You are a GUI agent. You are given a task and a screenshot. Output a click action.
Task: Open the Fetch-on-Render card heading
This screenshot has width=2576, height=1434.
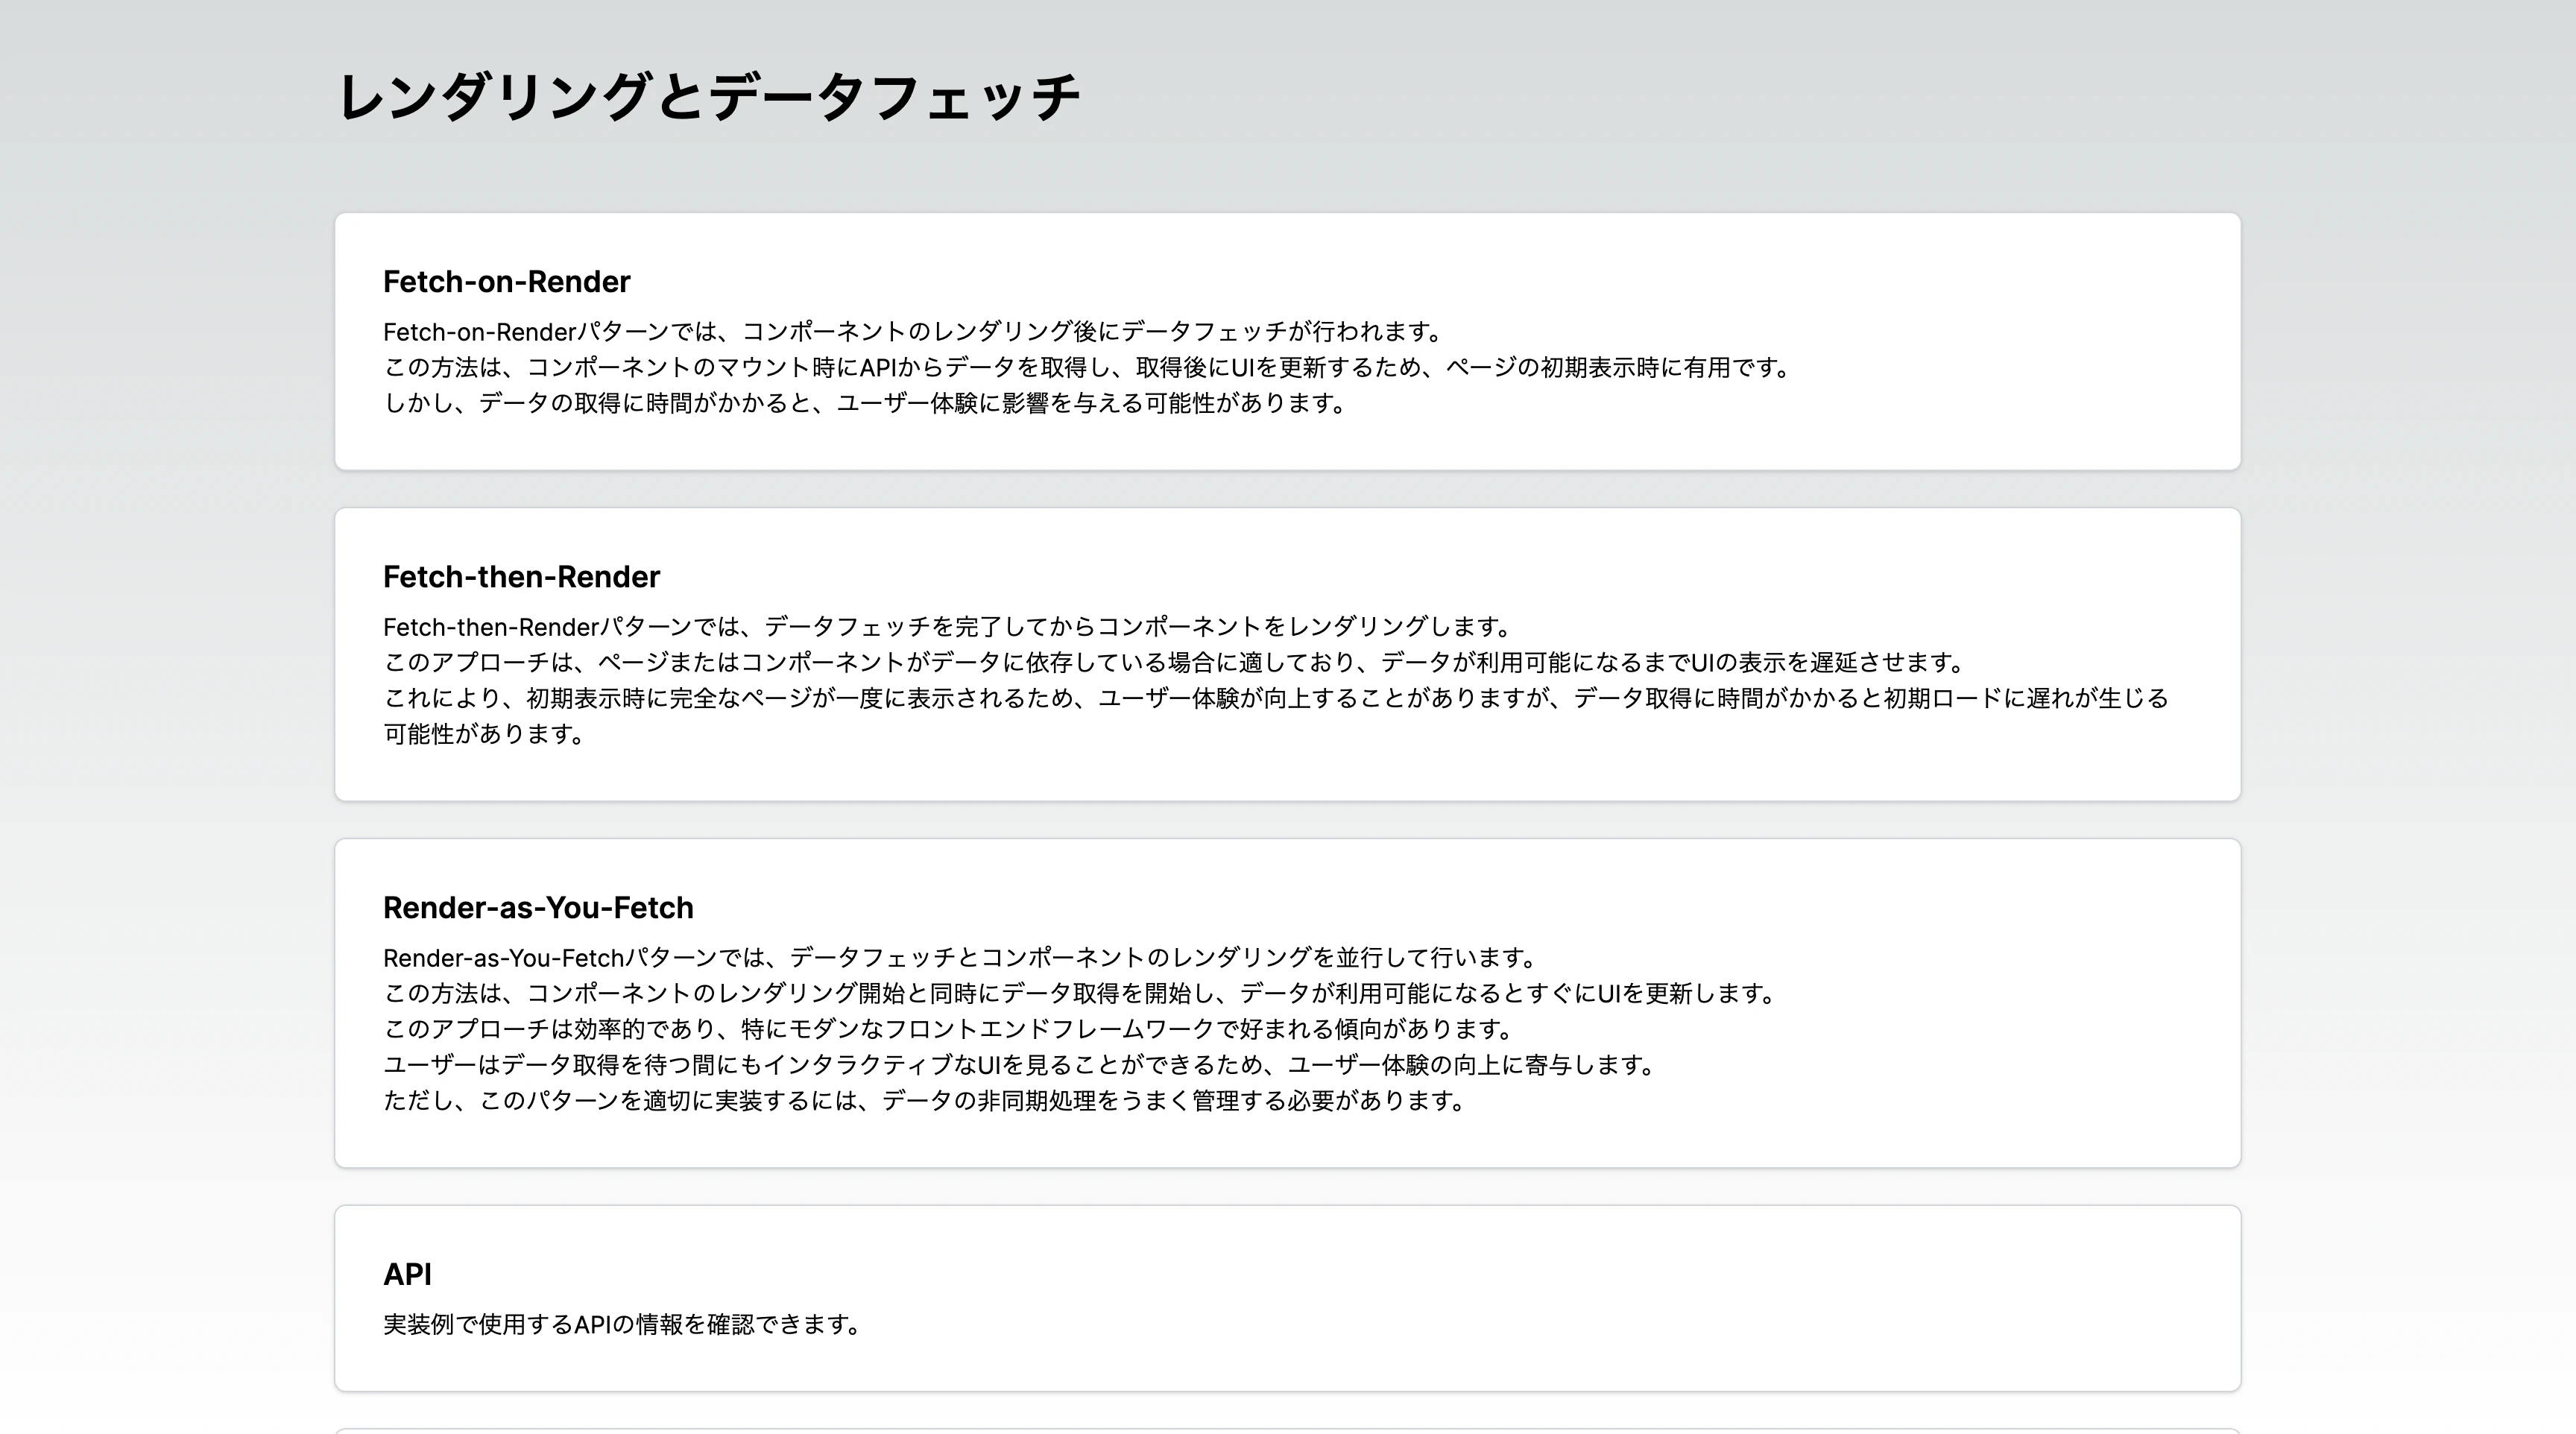506,282
